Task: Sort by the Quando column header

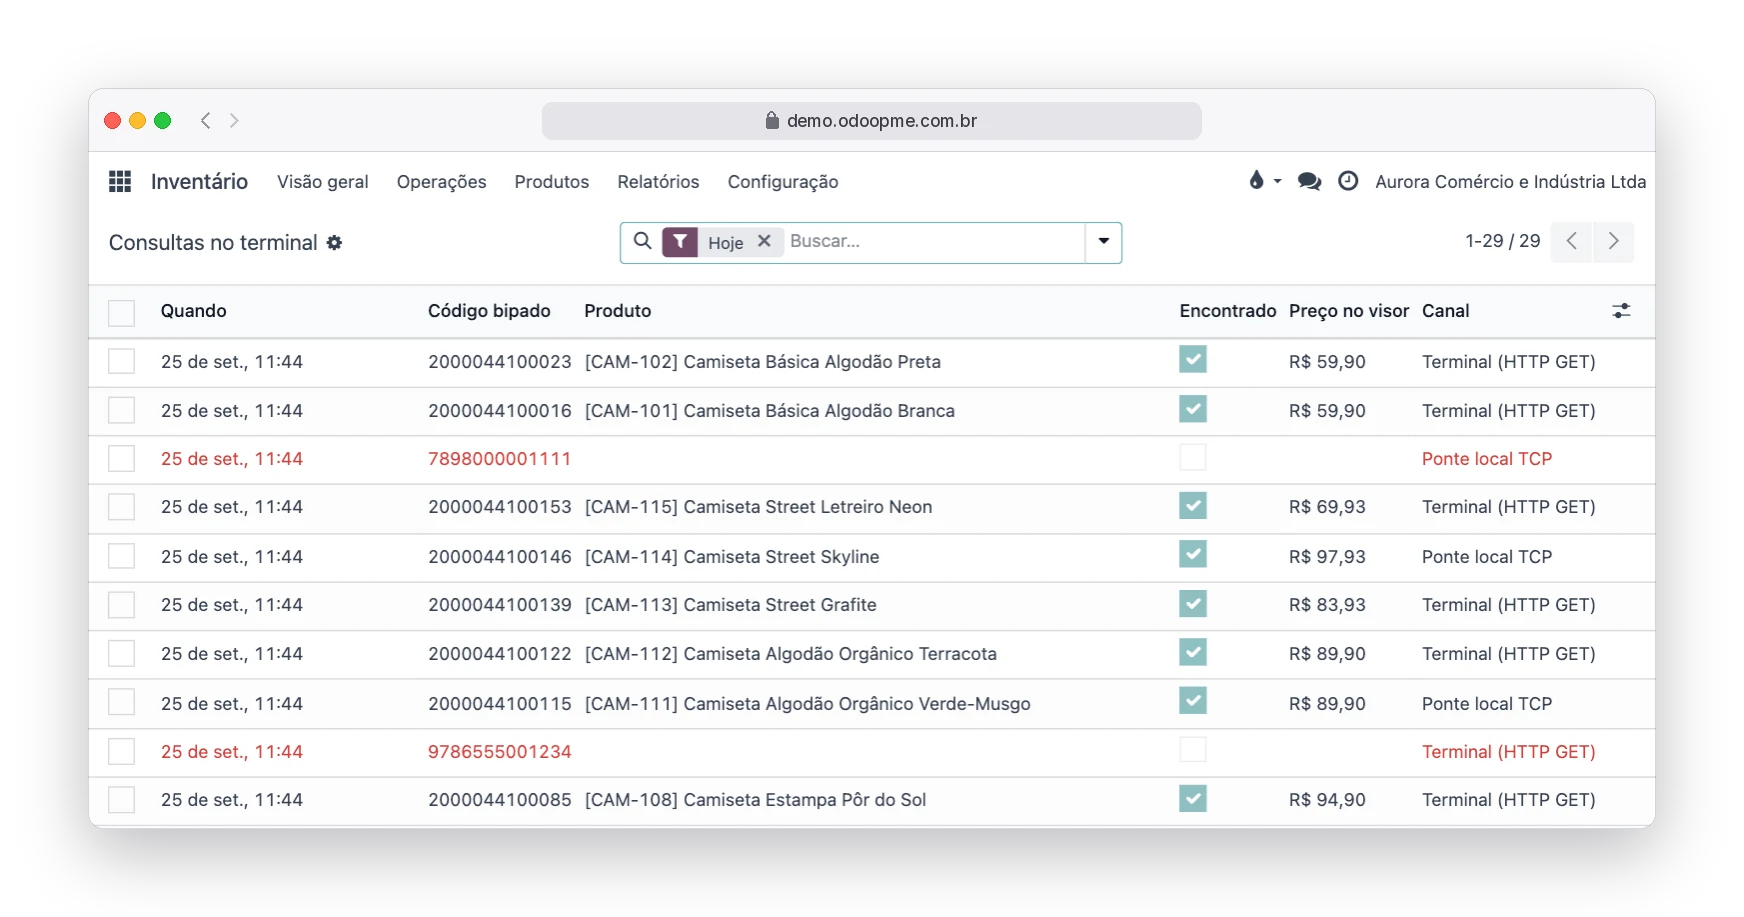Action: (194, 311)
